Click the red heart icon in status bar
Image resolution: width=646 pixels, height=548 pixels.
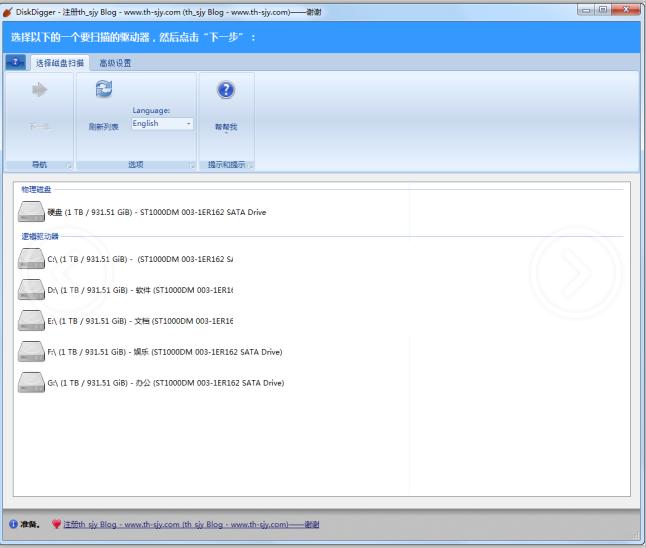(x=56, y=524)
